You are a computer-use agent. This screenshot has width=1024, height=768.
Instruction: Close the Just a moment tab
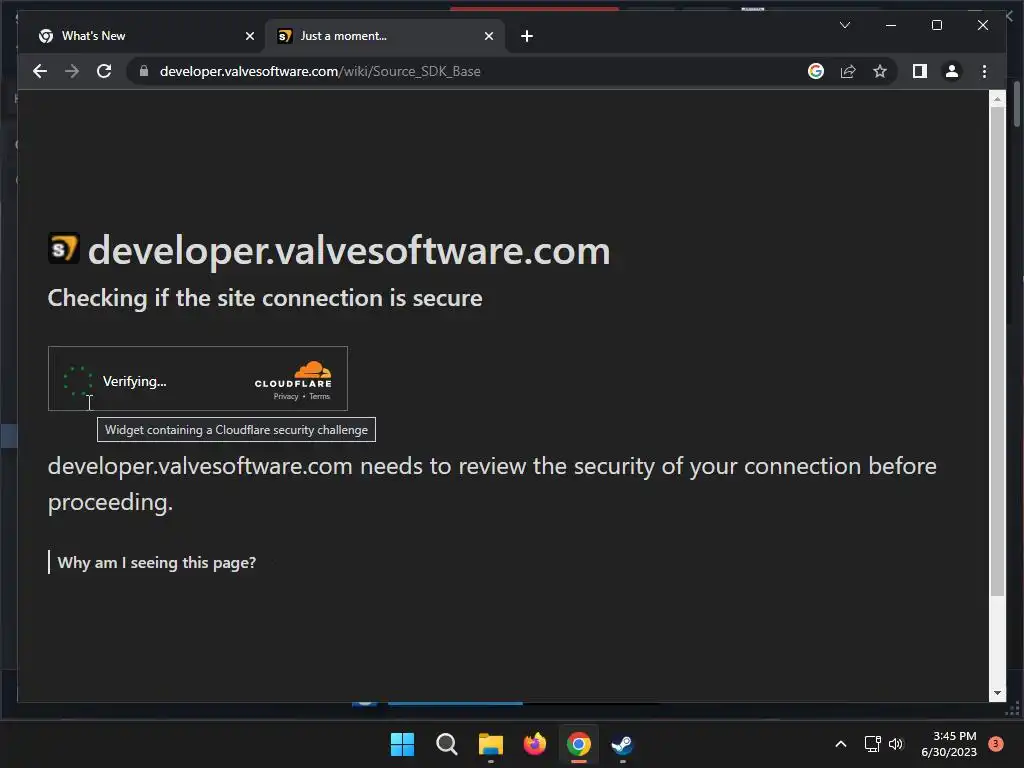[x=488, y=36]
